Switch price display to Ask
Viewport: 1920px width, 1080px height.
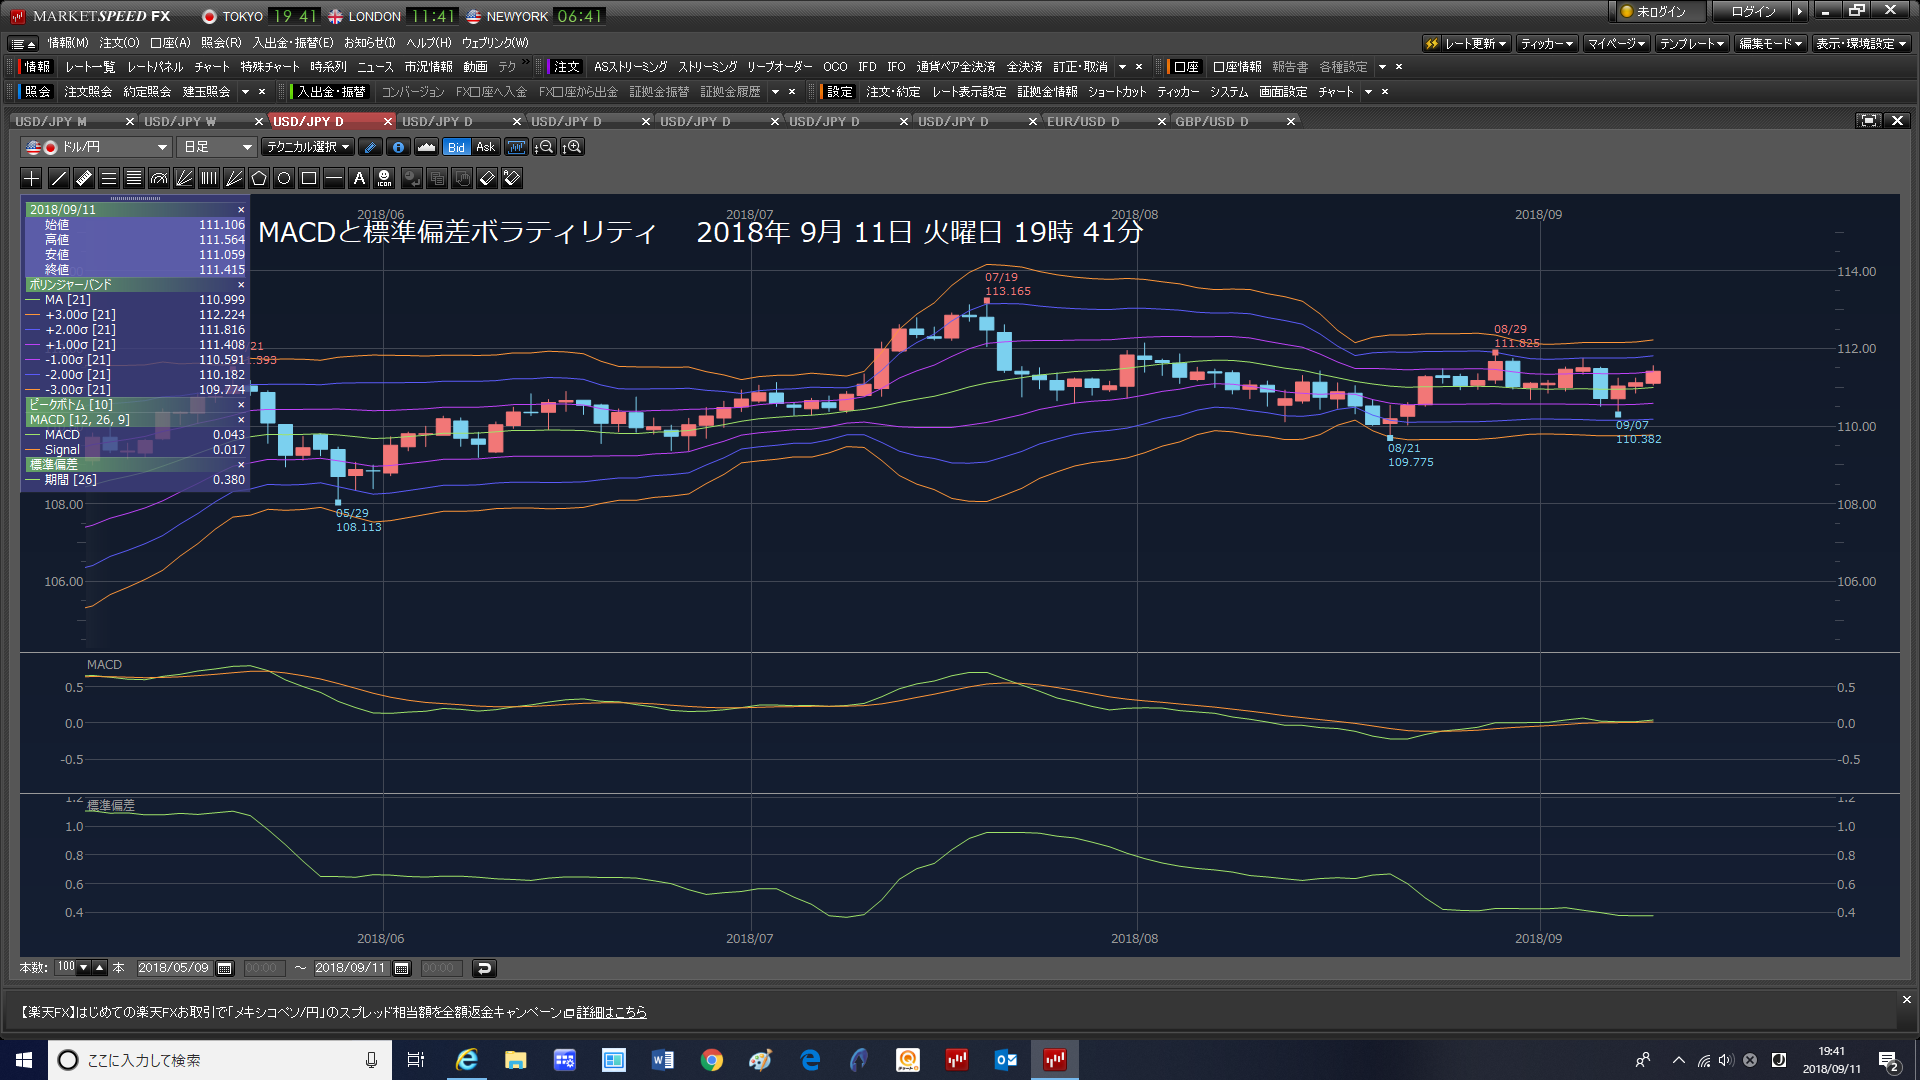tap(485, 147)
